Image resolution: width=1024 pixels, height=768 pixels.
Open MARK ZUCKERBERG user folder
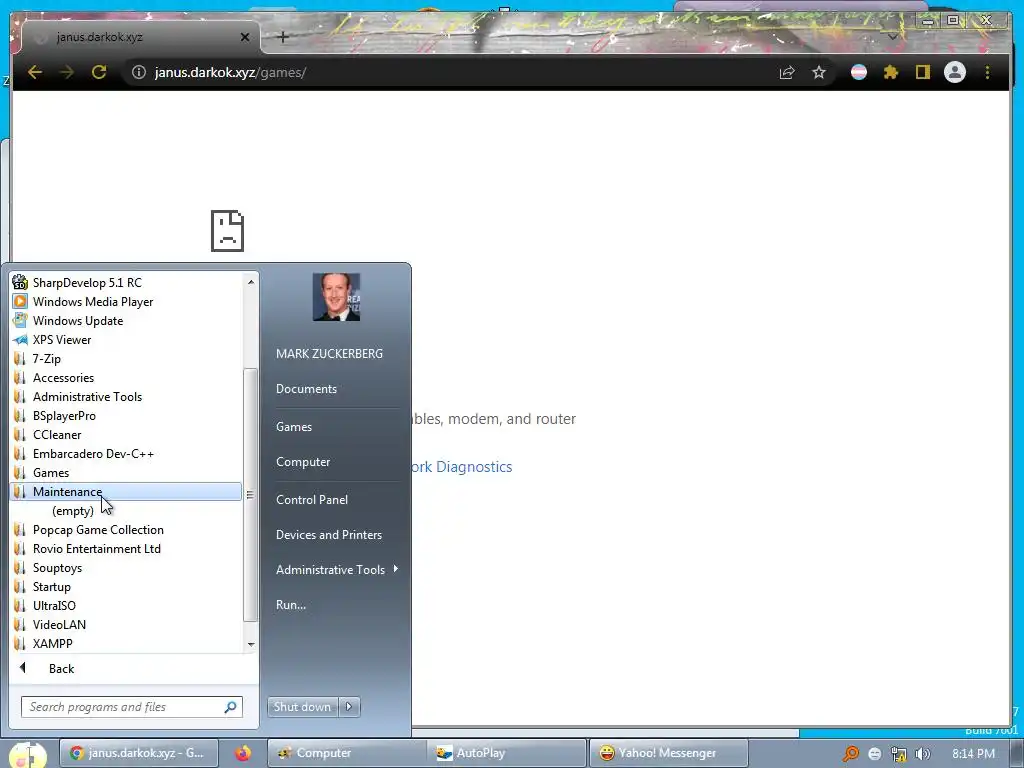[x=329, y=353]
